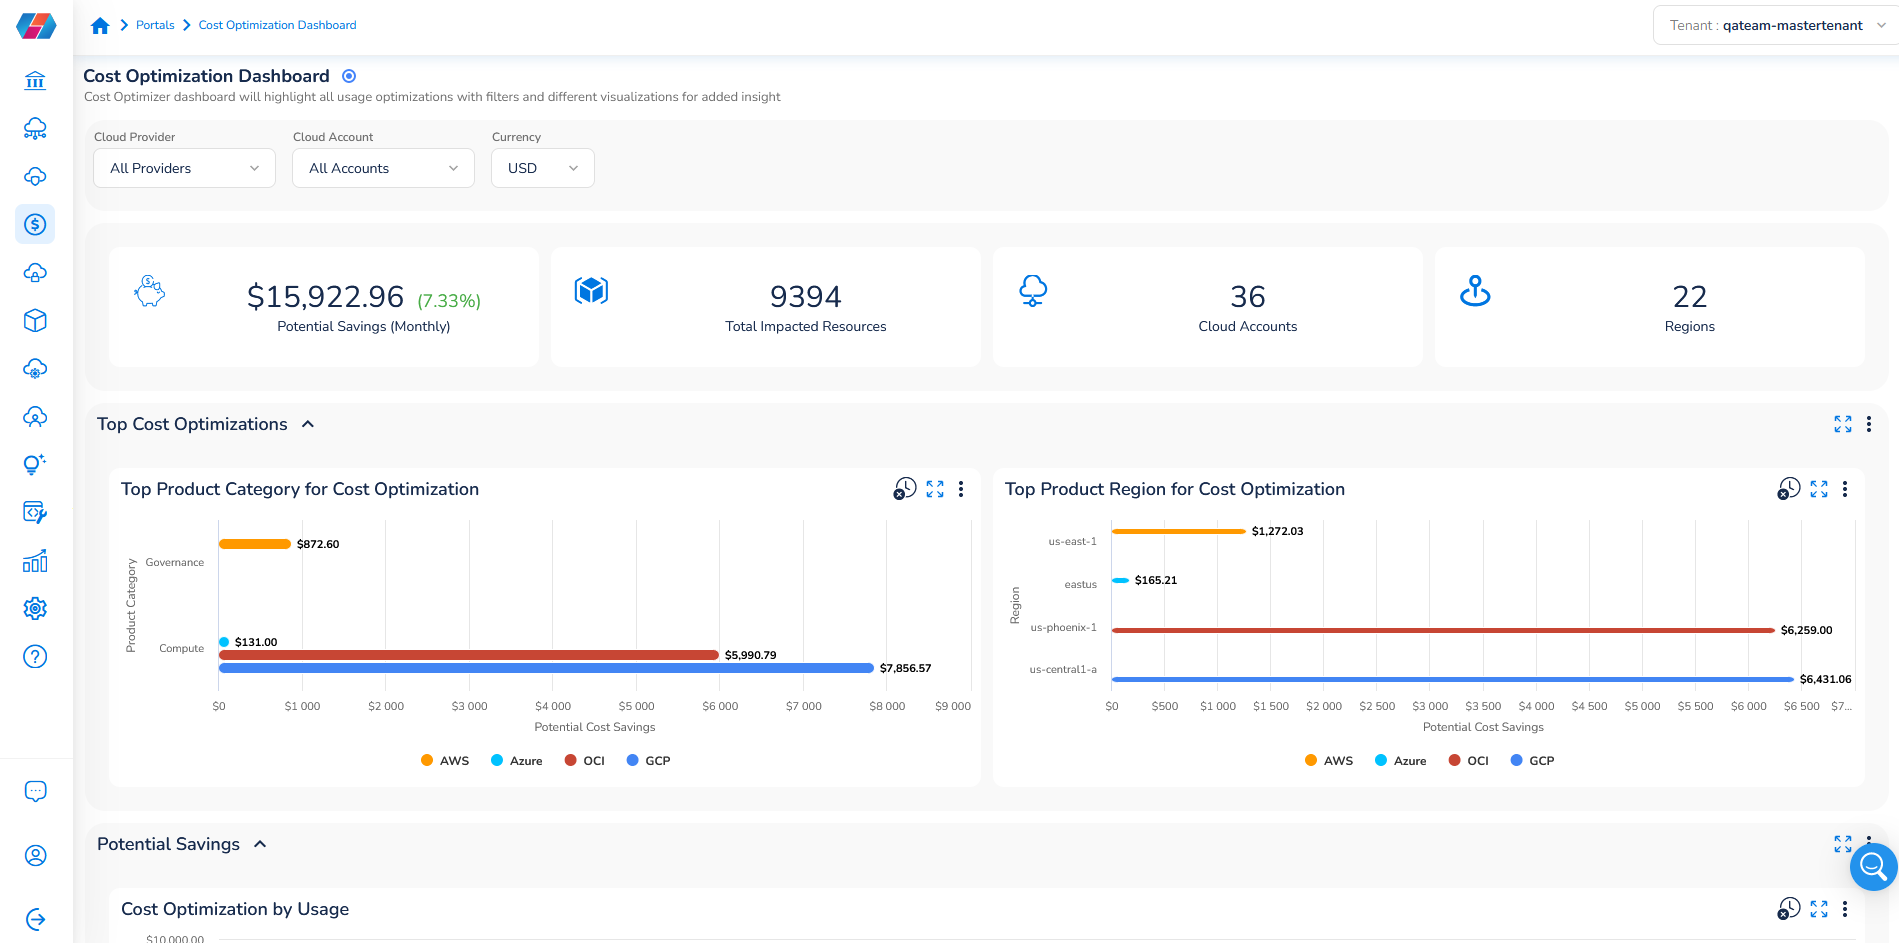Click the logout arrow icon
The height and width of the screenshot is (943, 1899).
[35, 919]
